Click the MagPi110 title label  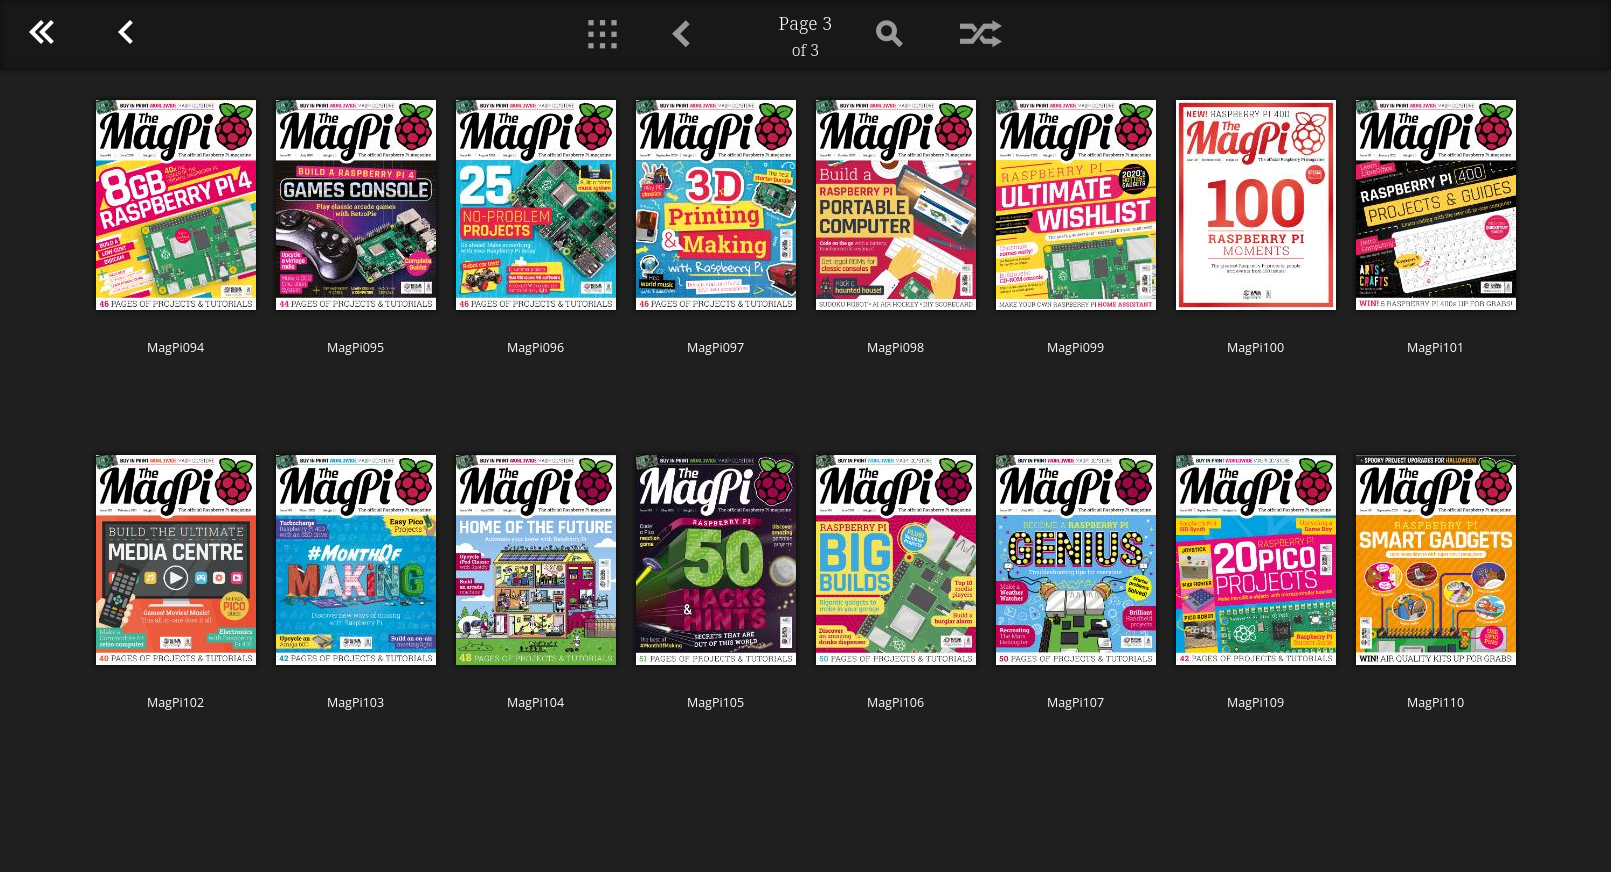tap(1436, 703)
